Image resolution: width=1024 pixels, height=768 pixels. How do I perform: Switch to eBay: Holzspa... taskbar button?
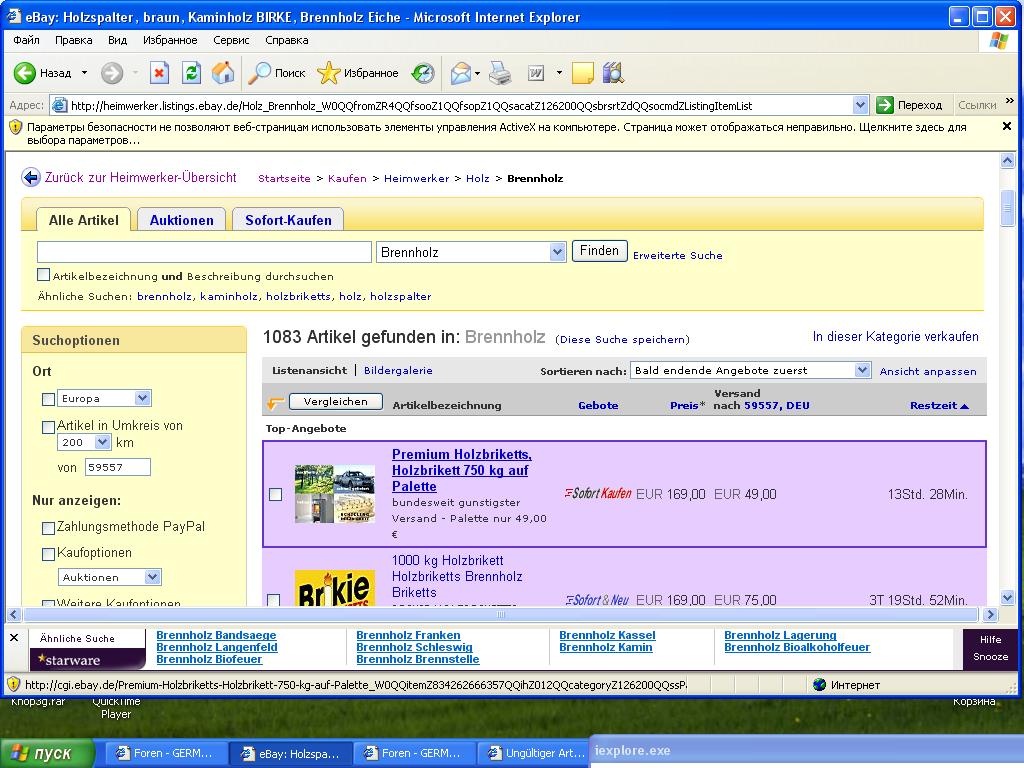tap(291, 753)
